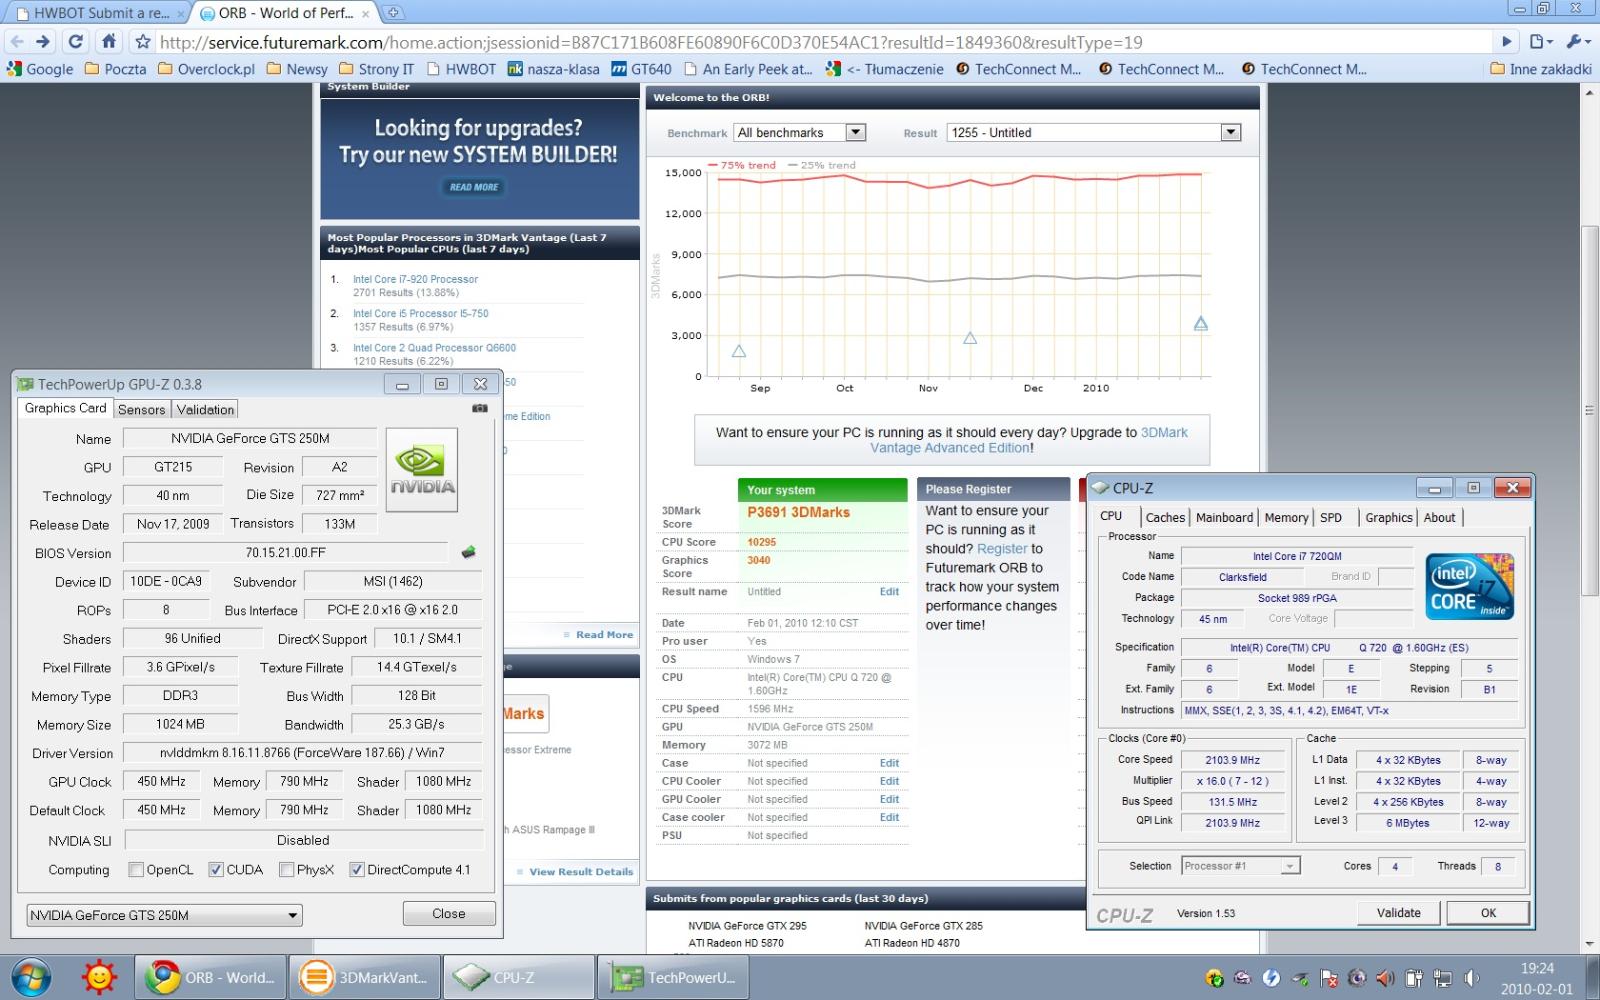Switch to 3DMarkVantage taskbar button
Viewport: 1600px width, 1000px height.
[x=365, y=977]
